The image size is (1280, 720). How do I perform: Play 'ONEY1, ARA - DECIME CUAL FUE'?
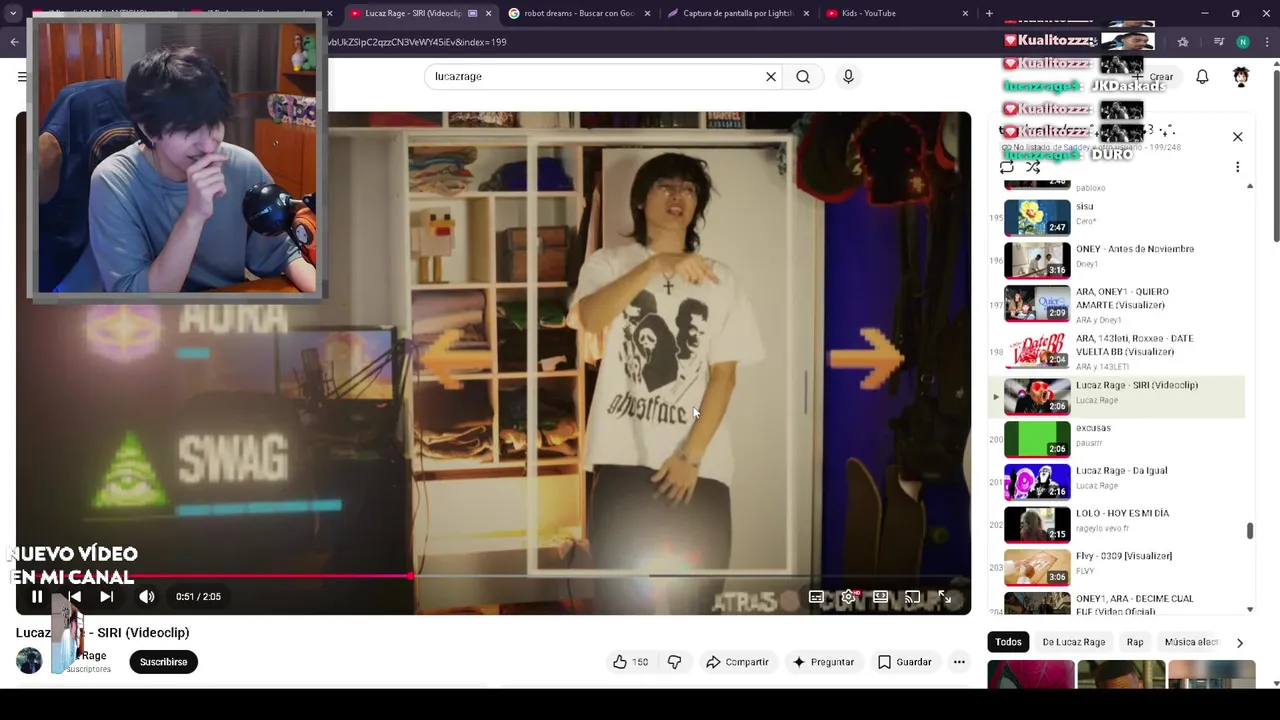[1117, 603]
